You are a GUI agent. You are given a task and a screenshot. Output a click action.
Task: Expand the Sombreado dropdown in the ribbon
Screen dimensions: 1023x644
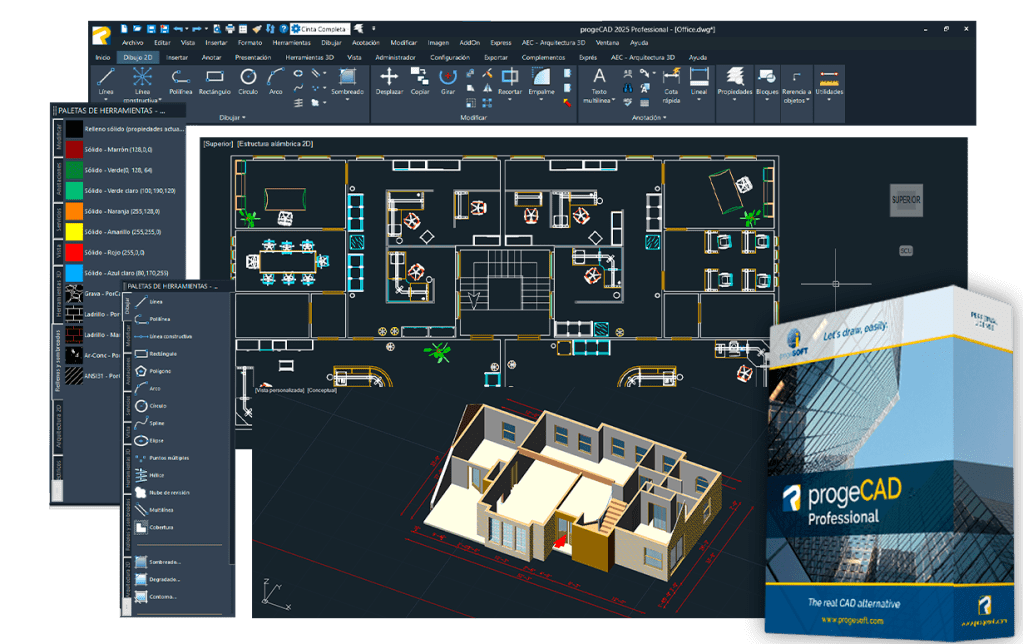[347, 97]
